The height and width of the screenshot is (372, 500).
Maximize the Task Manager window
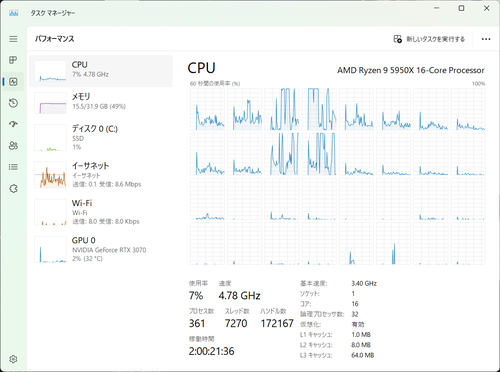pyautogui.click(x=461, y=8)
